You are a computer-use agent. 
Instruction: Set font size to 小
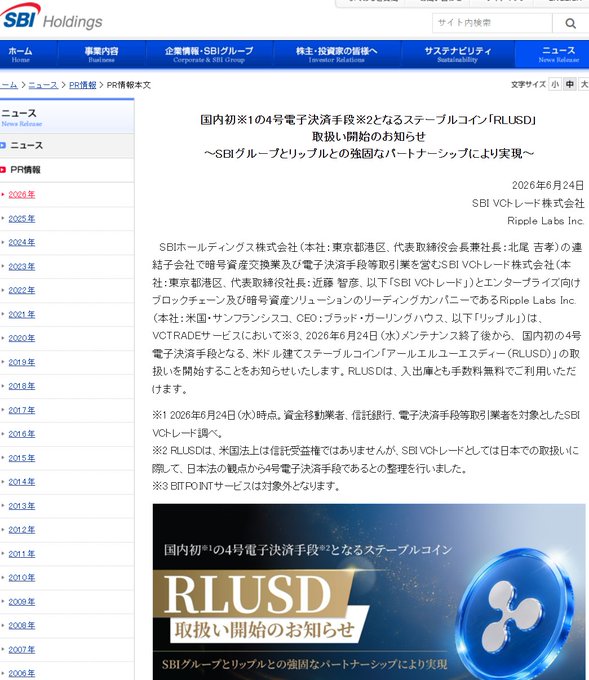(555, 84)
